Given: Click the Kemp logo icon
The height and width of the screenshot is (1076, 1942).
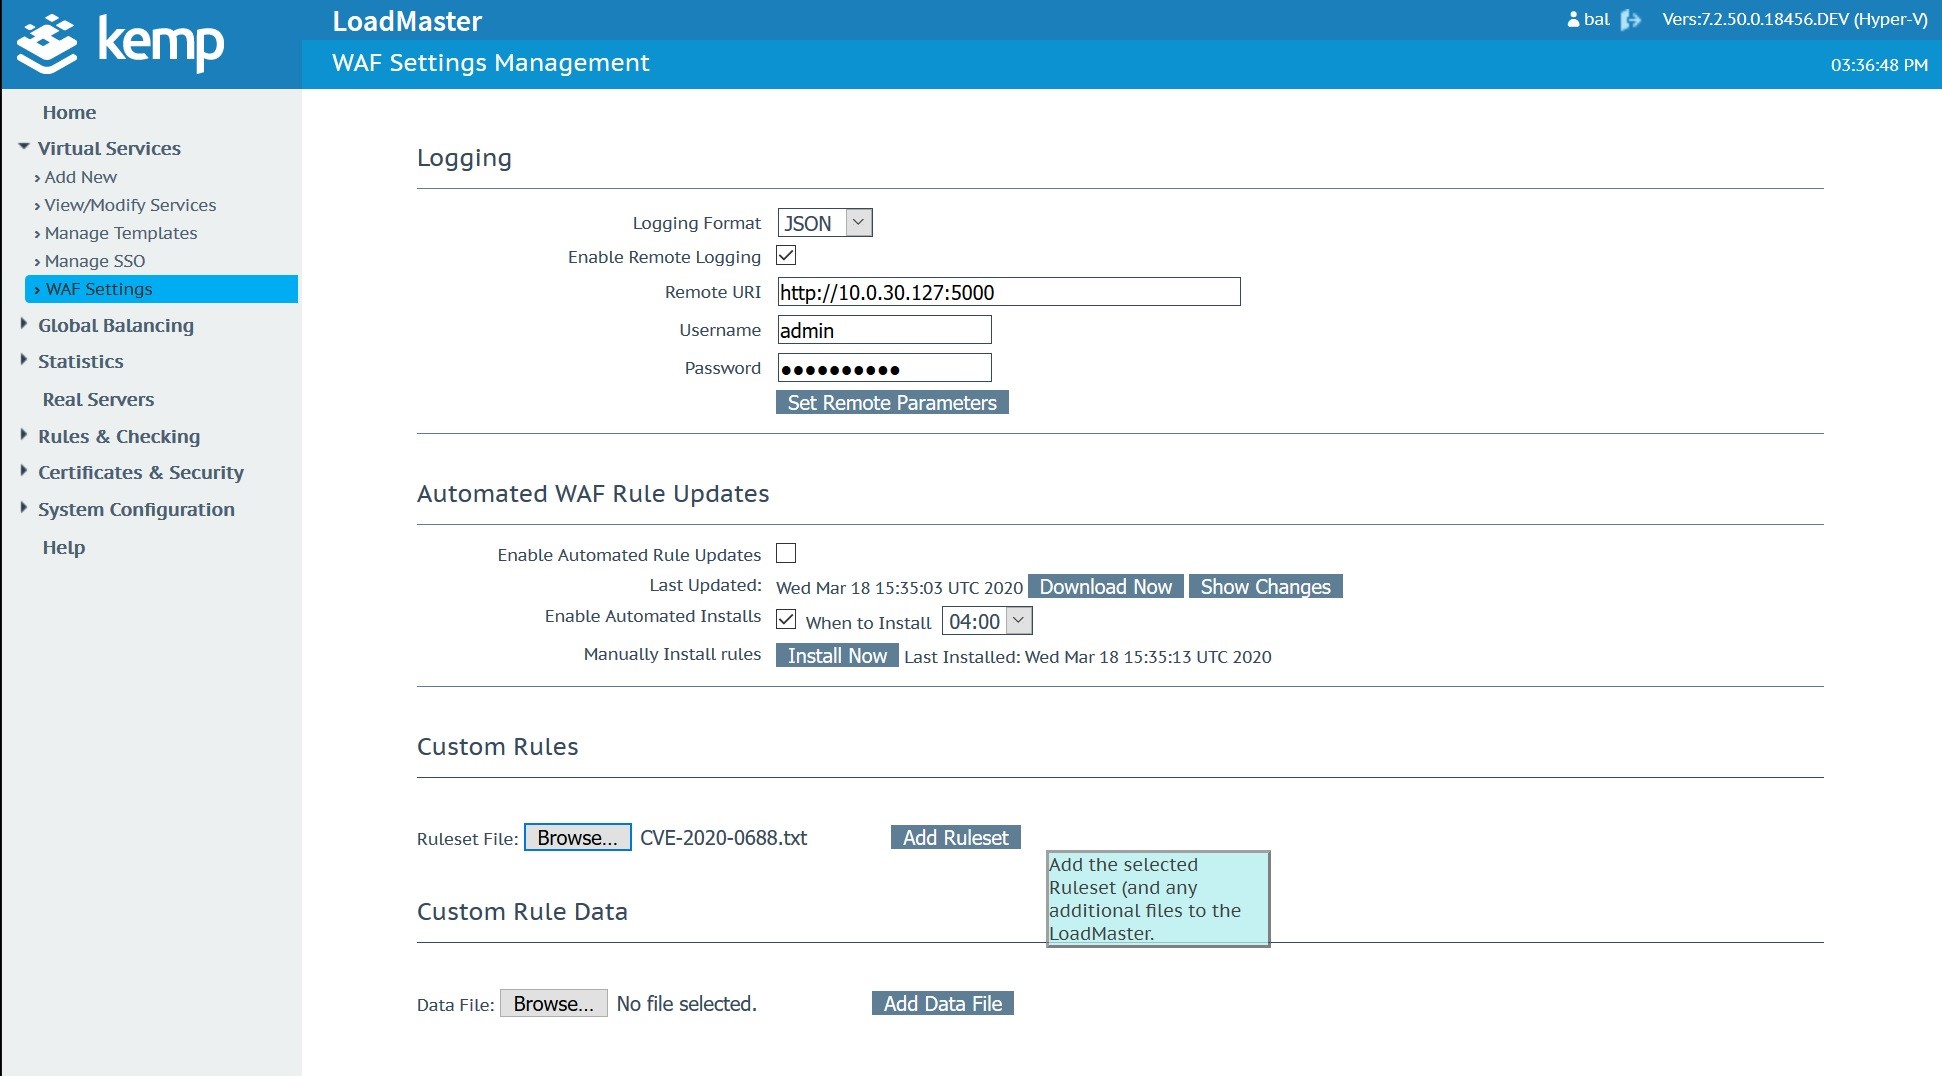Looking at the screenshot, I should coord(47,44).
